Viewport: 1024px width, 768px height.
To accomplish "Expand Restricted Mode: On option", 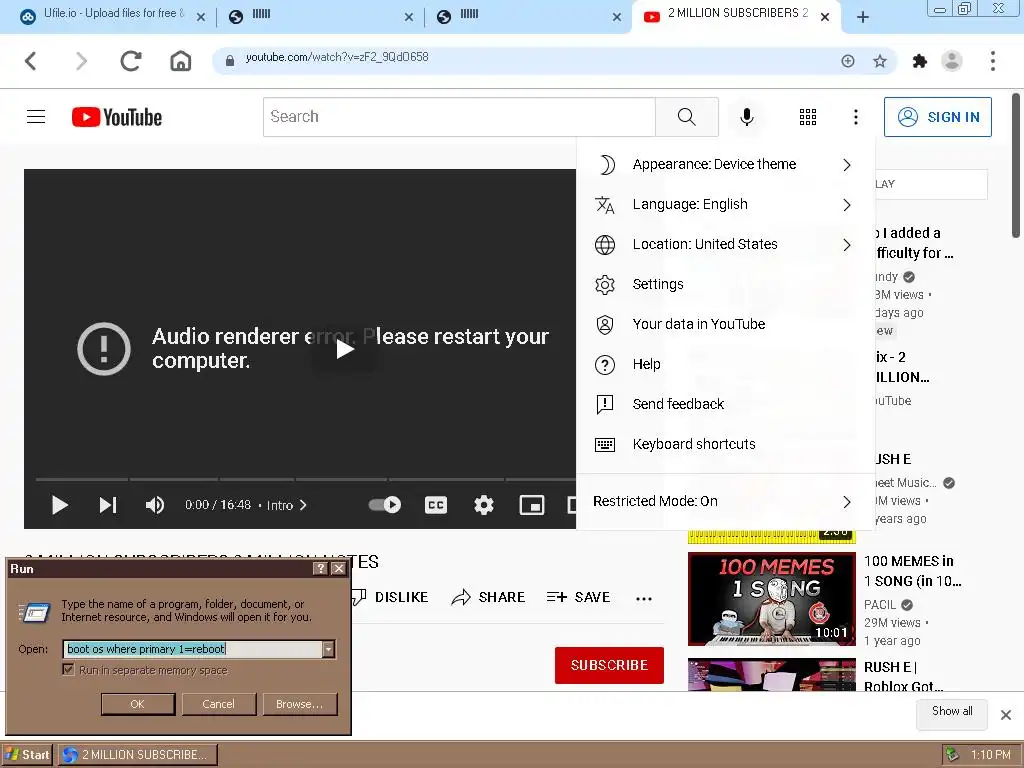I will point(725,501).
